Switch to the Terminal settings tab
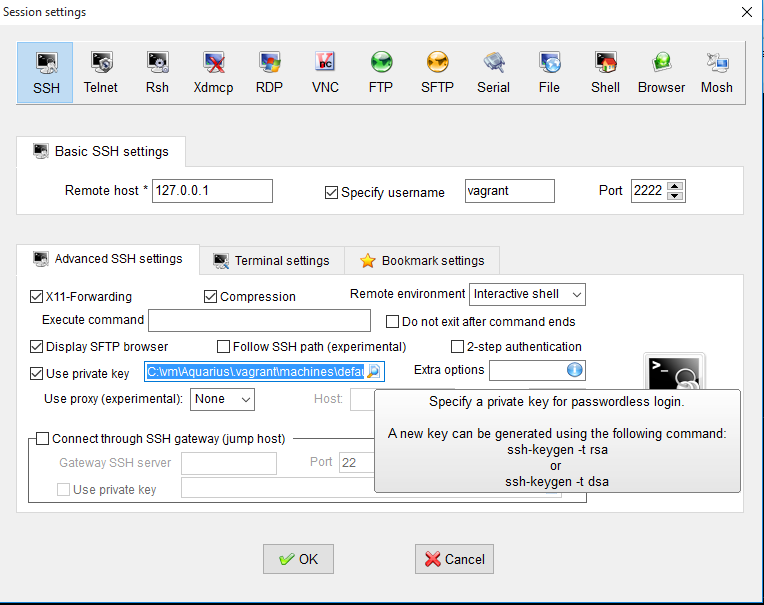This screenshot has width=764, height=605. pos(271,261)
